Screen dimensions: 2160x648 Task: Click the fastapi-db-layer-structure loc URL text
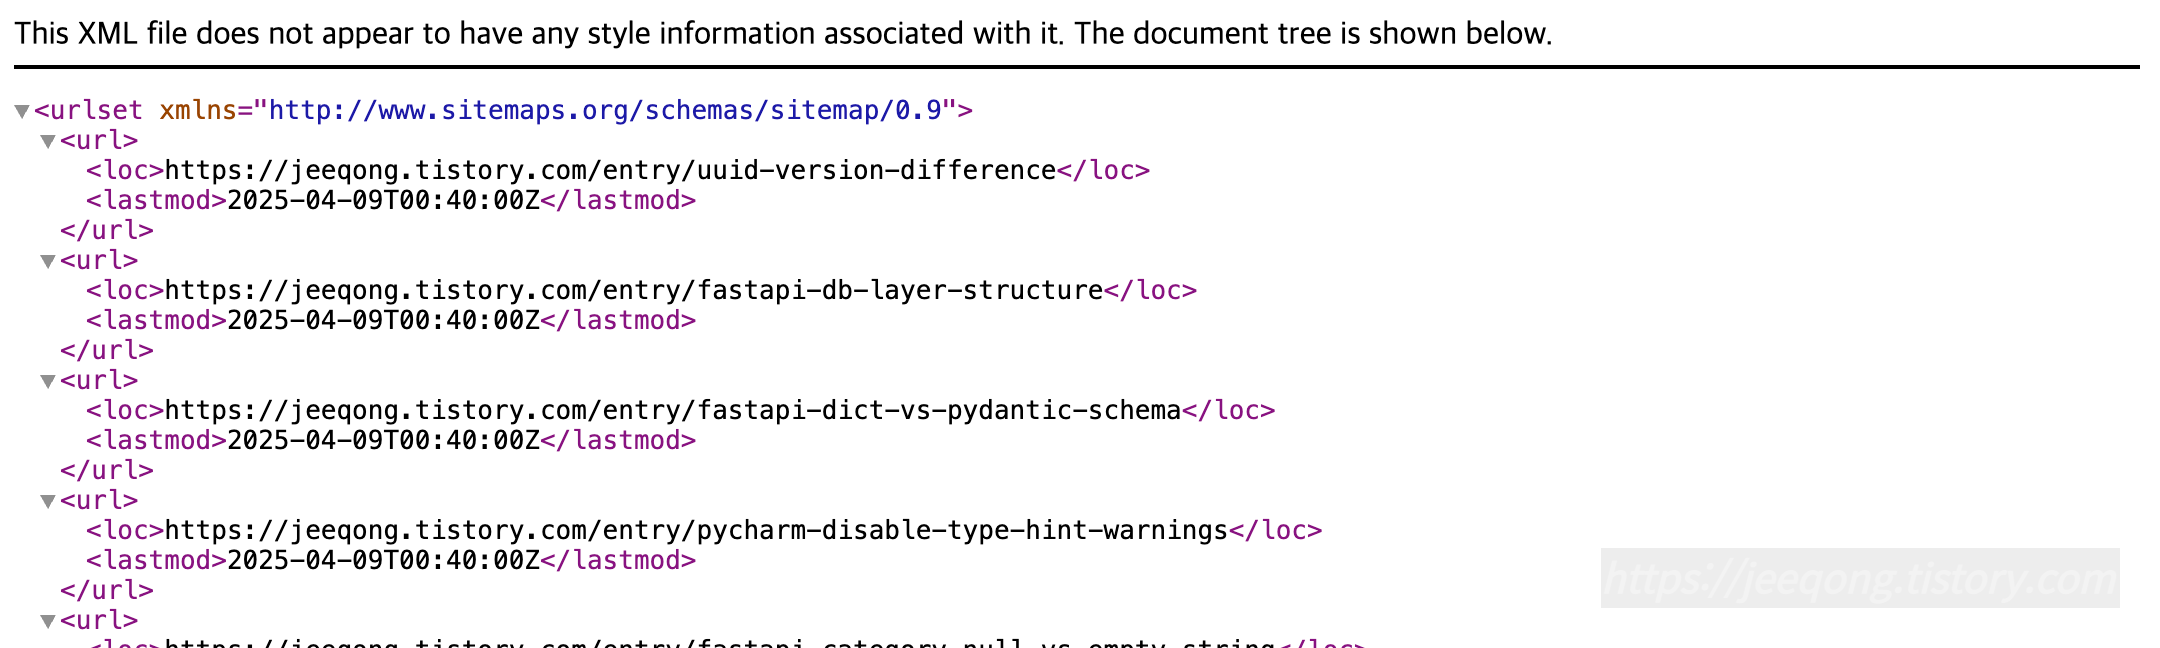point(634,290)
